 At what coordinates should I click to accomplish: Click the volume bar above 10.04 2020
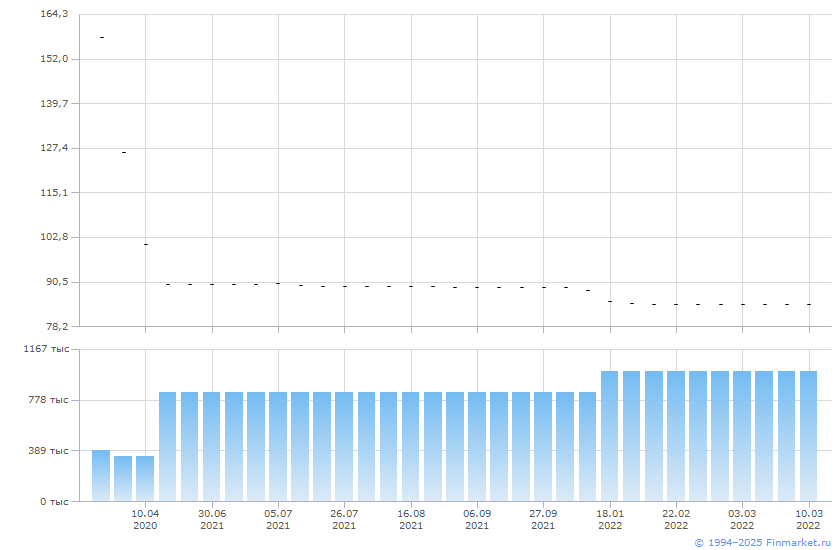pyautogui.click(x=145, y=478)
